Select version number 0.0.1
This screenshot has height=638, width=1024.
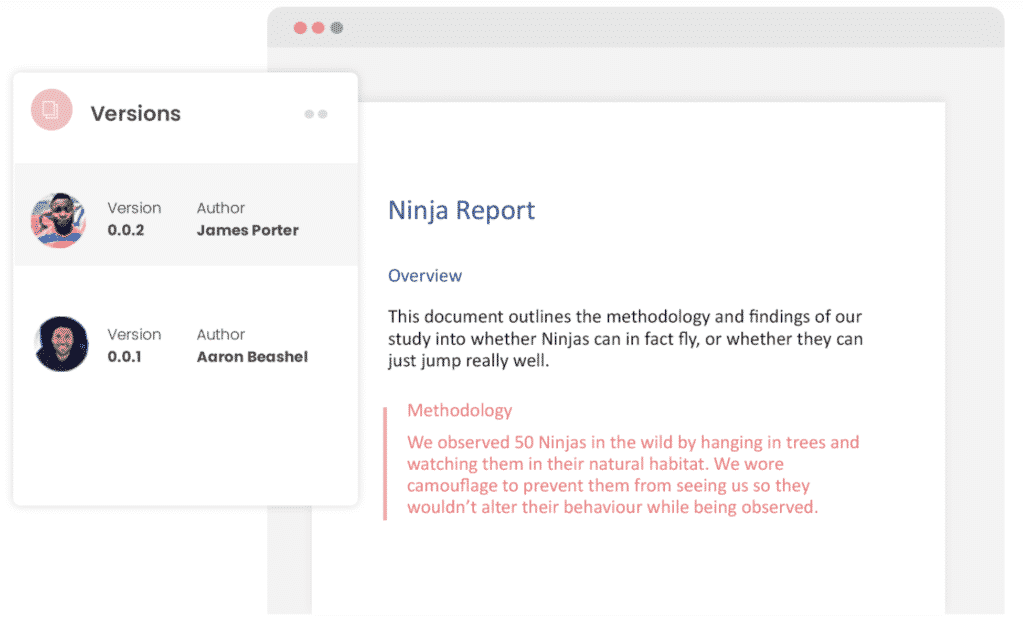tap(125, 356)
